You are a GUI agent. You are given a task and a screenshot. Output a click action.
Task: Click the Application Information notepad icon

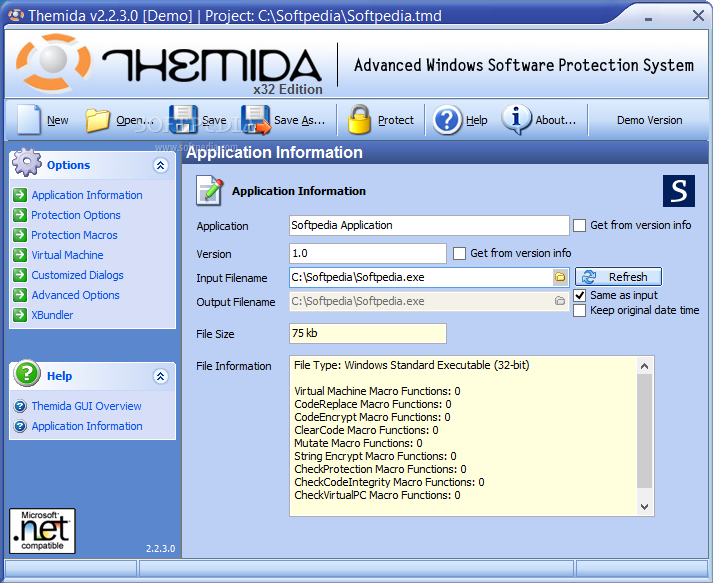(210, 191)
